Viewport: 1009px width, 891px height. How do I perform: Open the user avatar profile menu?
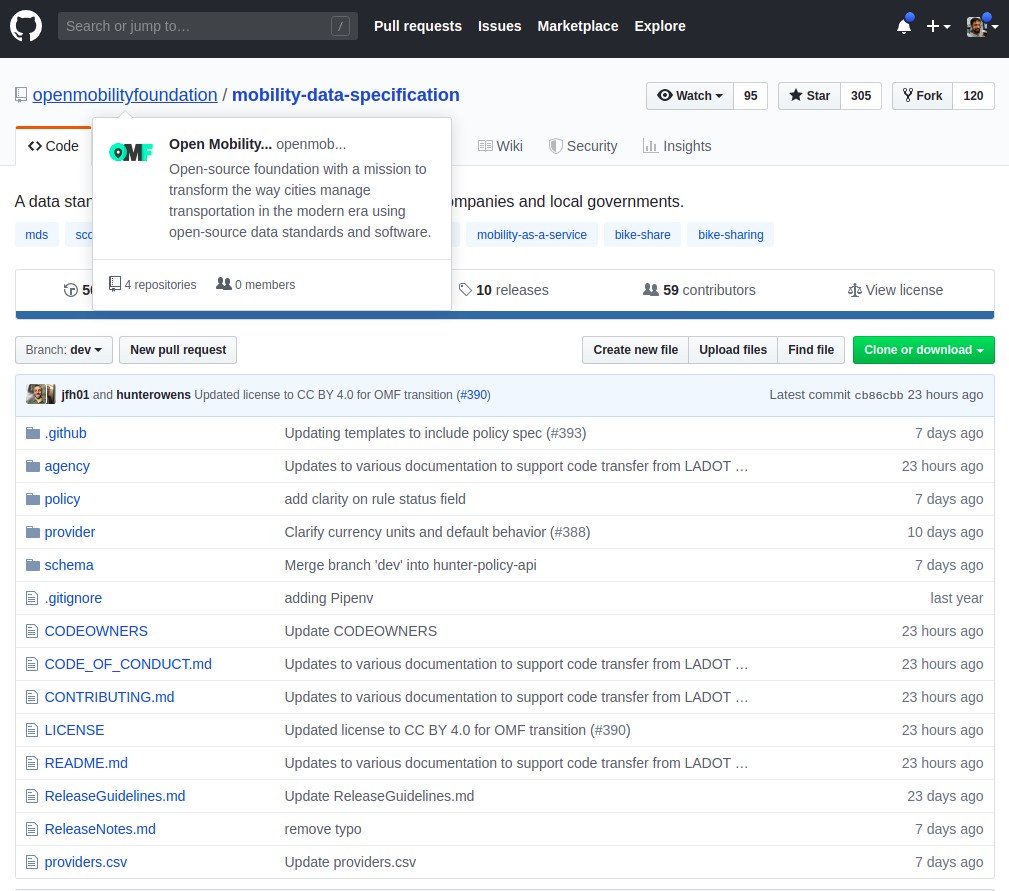coord(982,26)
